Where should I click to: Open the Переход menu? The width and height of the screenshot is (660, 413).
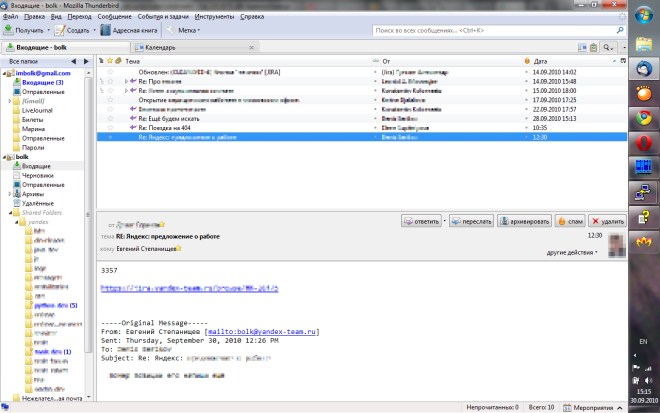pyautogui.click(x=79, y=17)
